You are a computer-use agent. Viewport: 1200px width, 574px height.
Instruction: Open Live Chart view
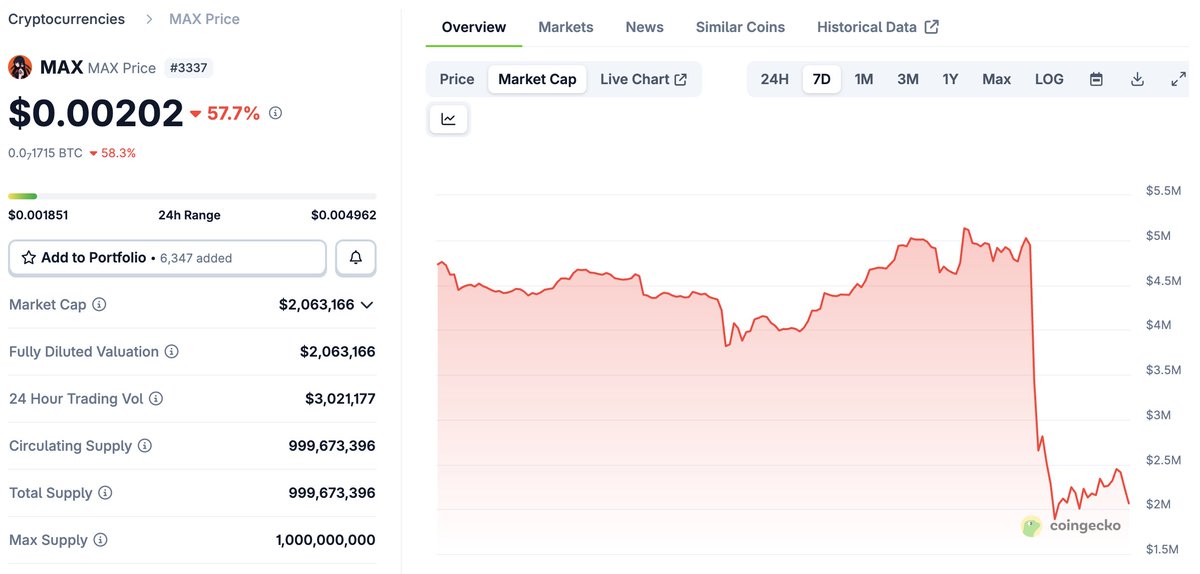pyautogui.click(x=643, y=79)
